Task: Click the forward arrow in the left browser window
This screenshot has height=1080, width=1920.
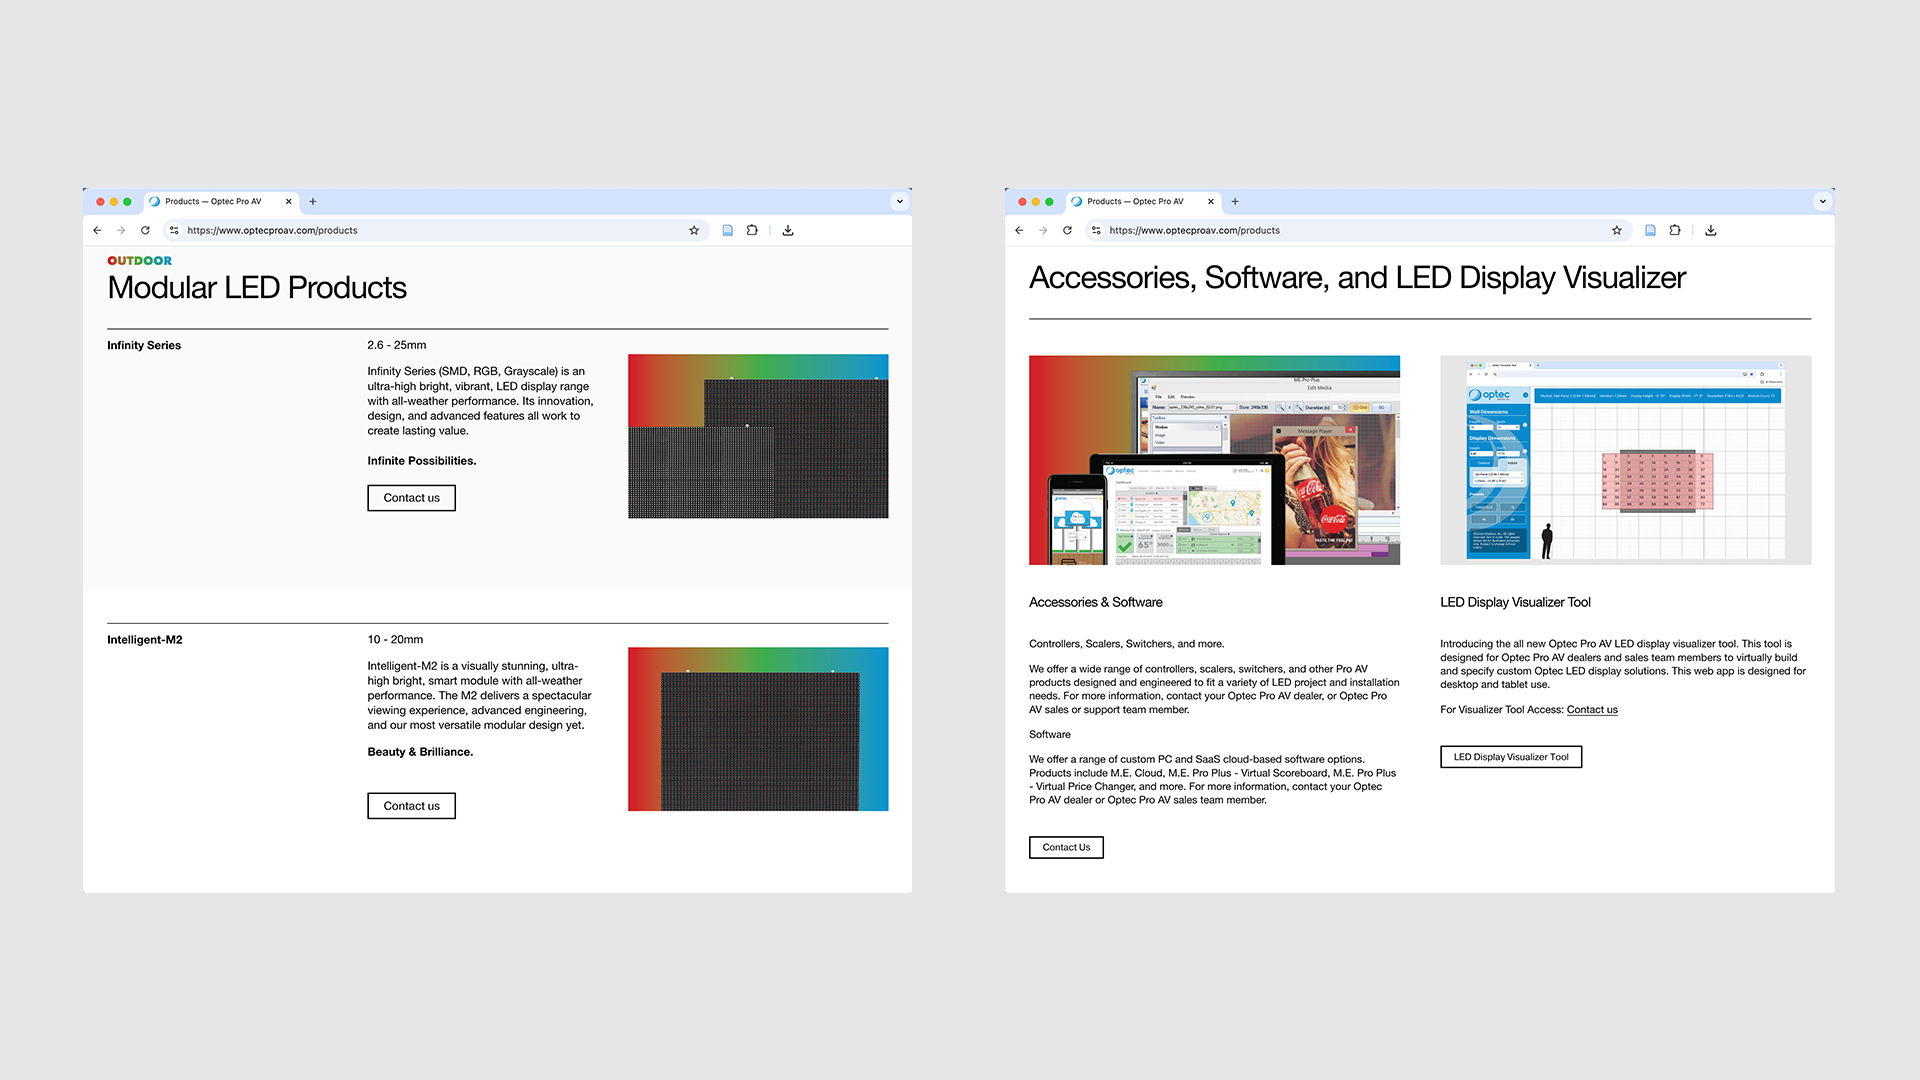Action: click(x=121, y=230)
